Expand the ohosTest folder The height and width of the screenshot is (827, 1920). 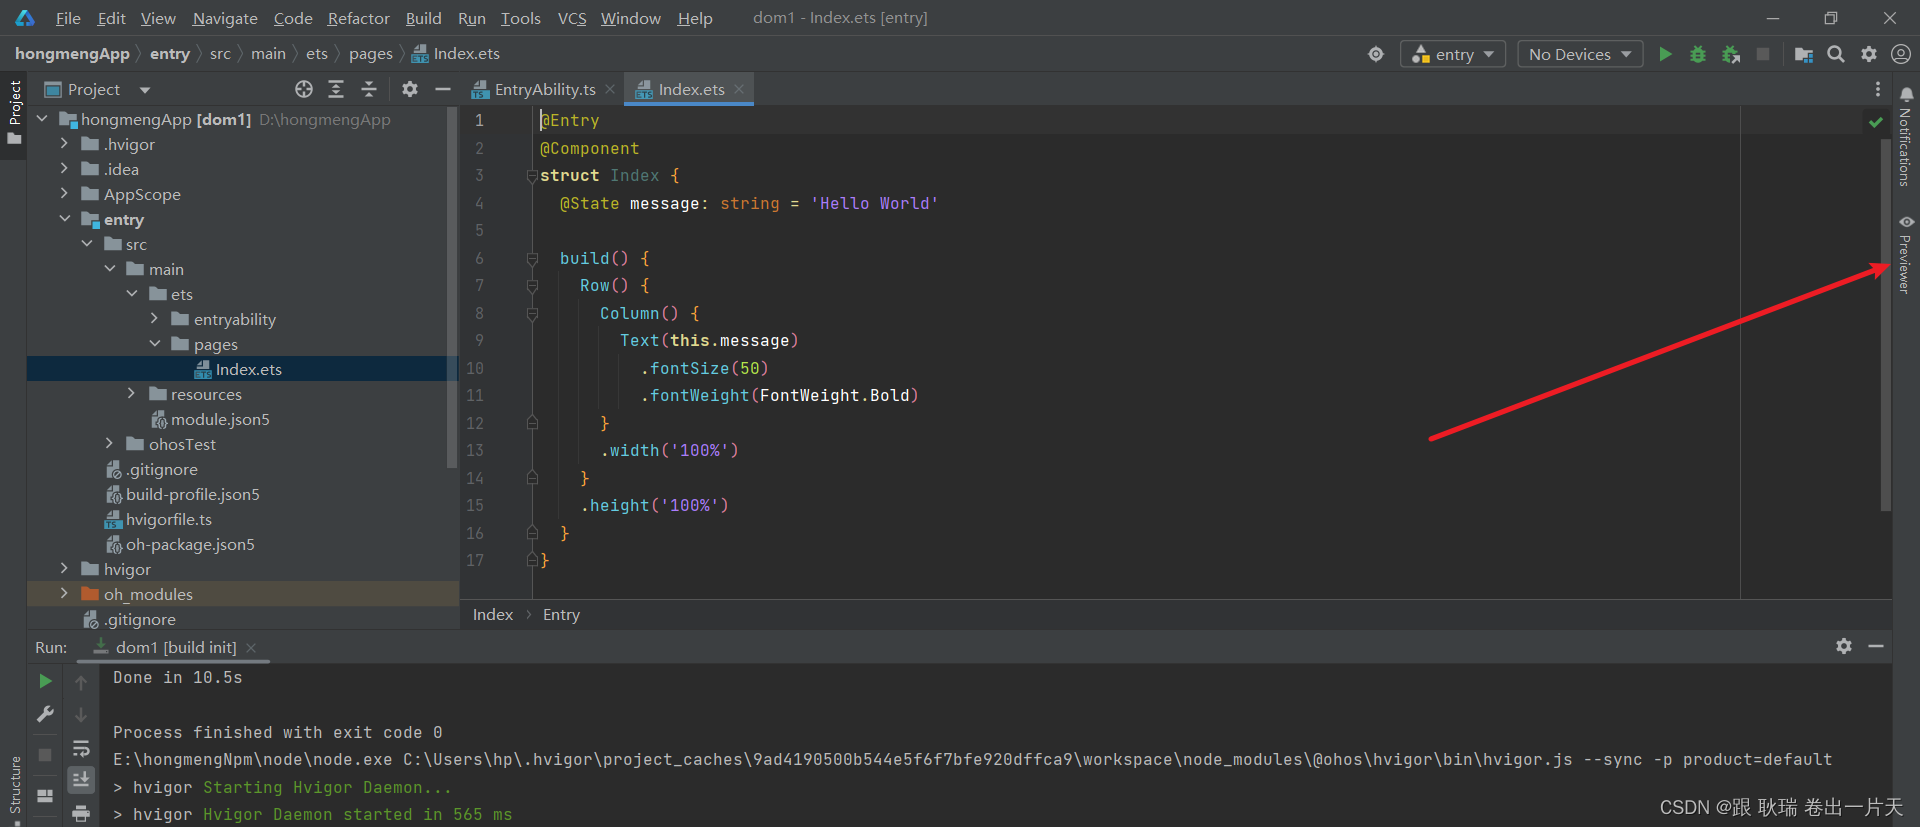[110, 444]
